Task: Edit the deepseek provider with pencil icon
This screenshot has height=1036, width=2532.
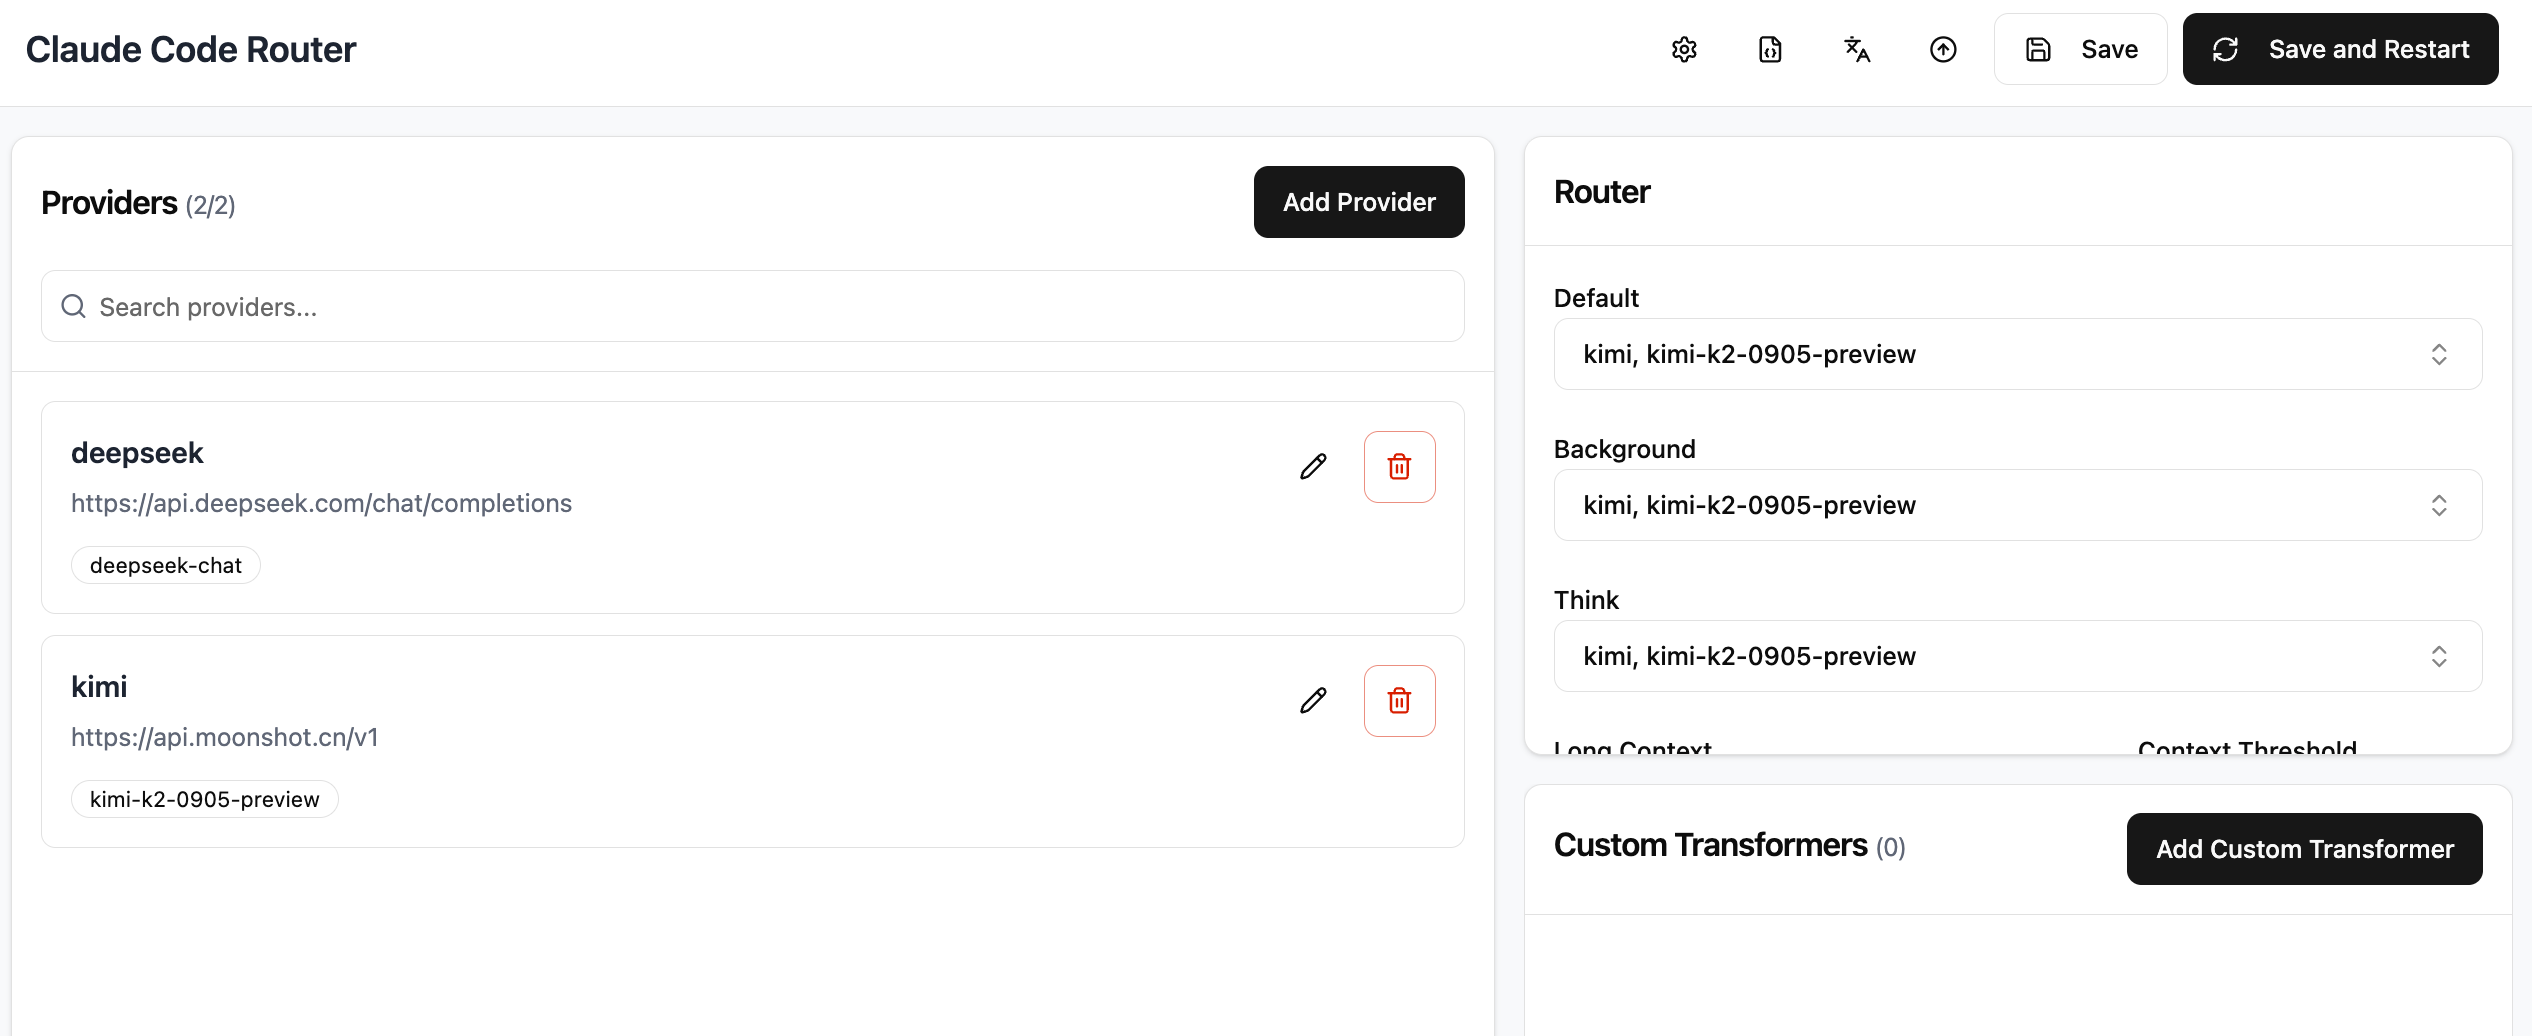Action: pos(1313,467)
